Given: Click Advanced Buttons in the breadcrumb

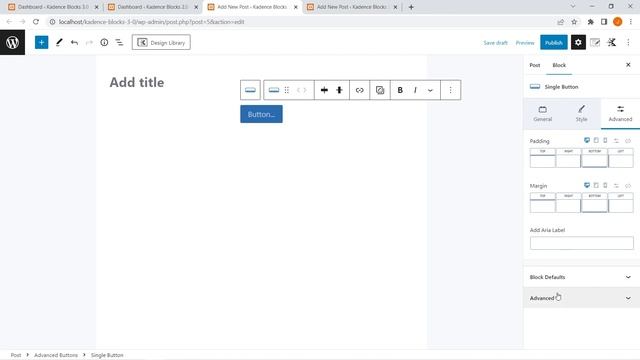Looking at the screenshot, I should (x=56, y=355).
